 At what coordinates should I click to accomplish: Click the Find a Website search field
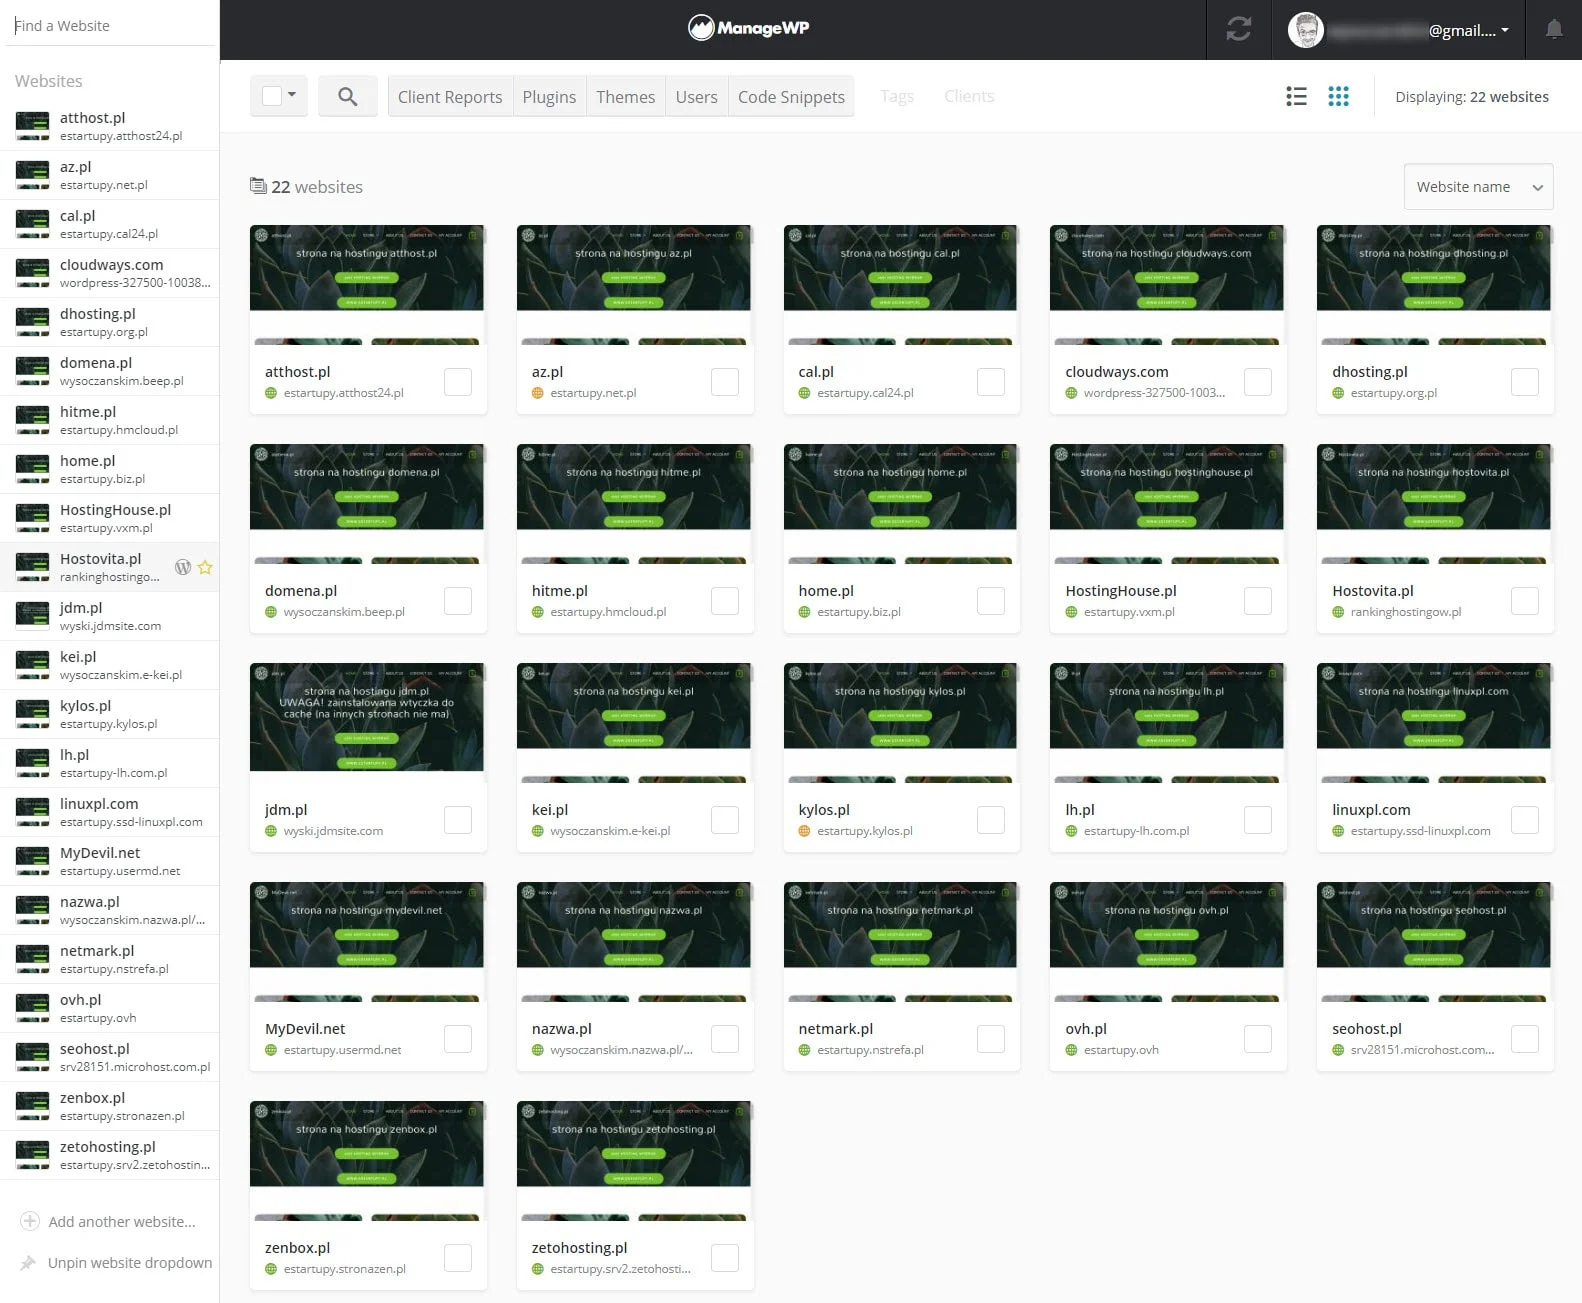click(x=109, y=26)
